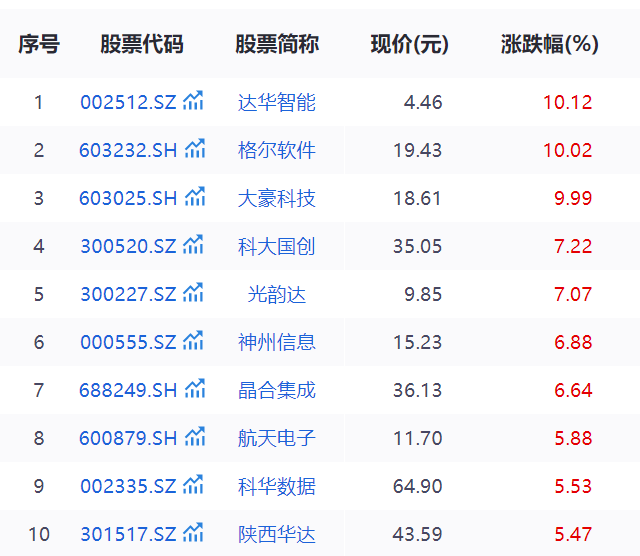The height and width of the screenshot is (556, 640).
Task: Click the 晶合集成 stock name link
Action: pyautogui.click(x=277, y=390)
